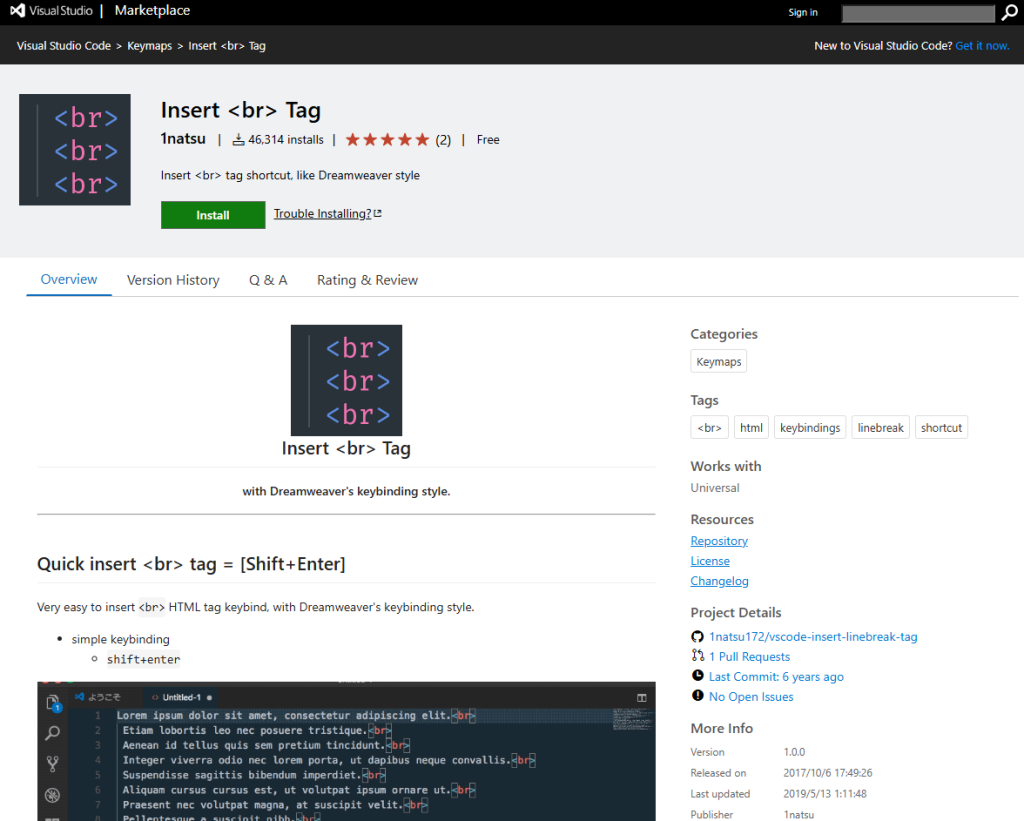The height and width of the screenshot is (821, 1024).
Task: Click the Search icon in the editor screenshot
Action: click(x=53, y=733)
